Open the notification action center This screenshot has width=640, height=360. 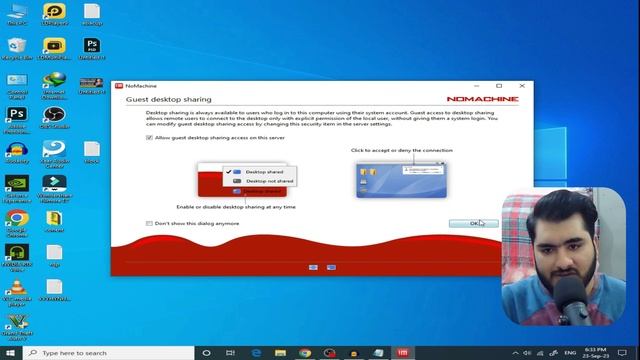pos(622,353)
